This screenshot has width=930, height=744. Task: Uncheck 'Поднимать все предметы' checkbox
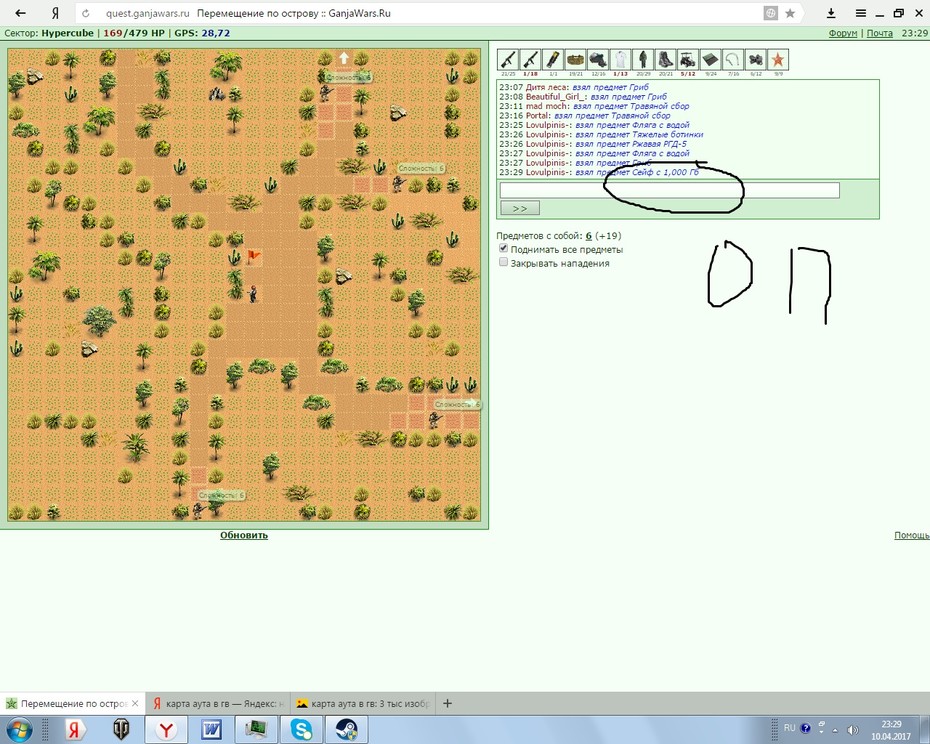[x=504, y=249]
